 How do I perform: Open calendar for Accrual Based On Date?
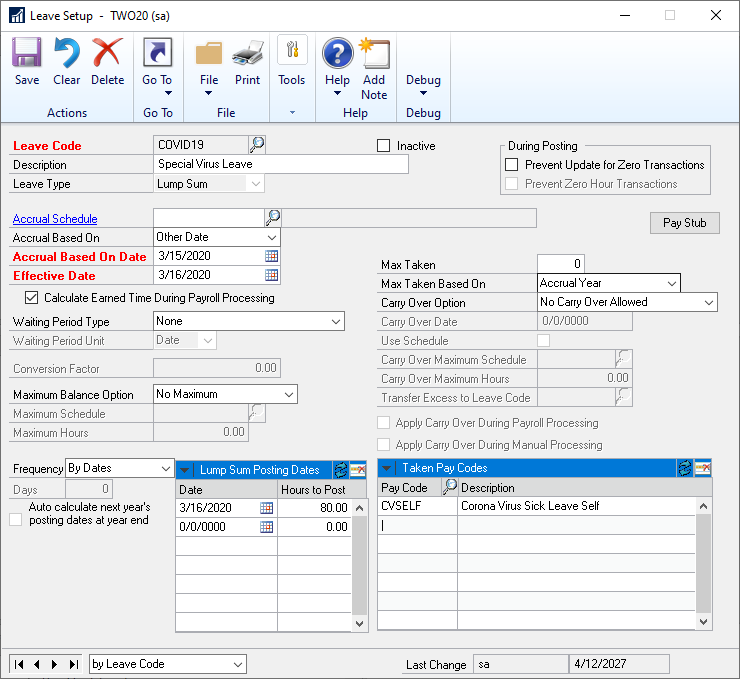(x=271, y=256)
